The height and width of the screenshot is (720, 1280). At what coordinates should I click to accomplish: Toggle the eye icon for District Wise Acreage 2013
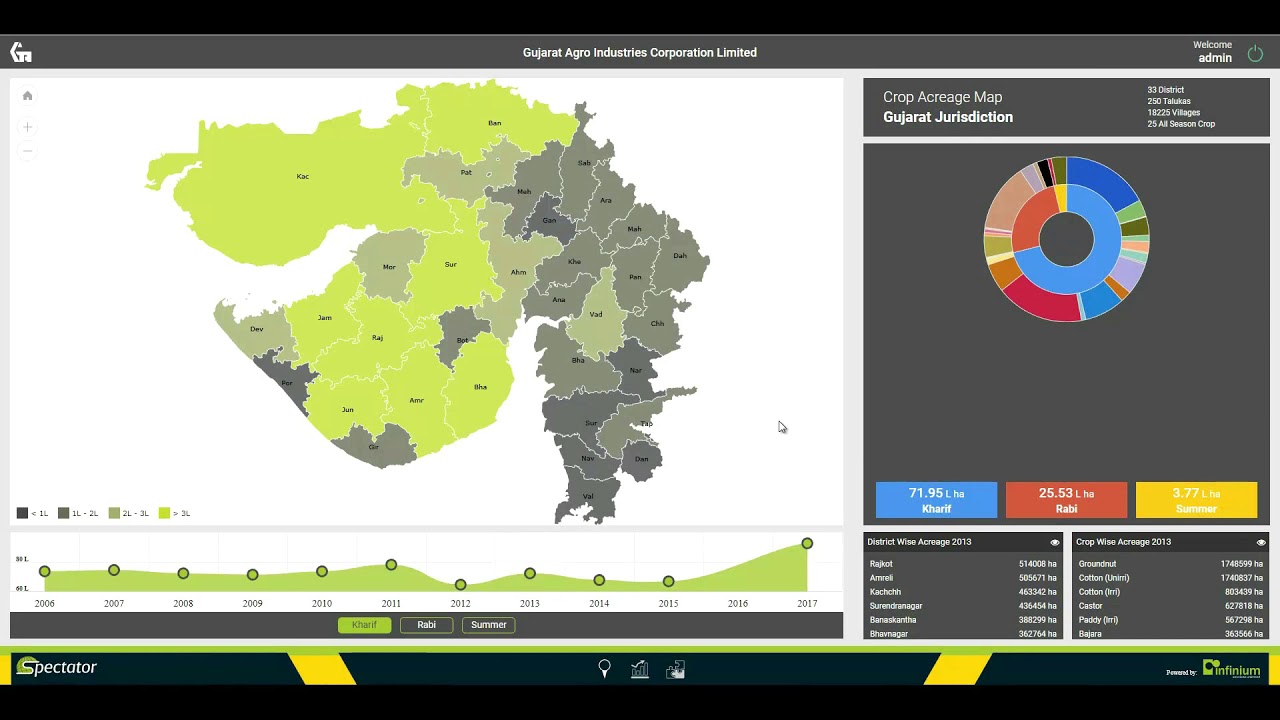(x=1054, y=542)
